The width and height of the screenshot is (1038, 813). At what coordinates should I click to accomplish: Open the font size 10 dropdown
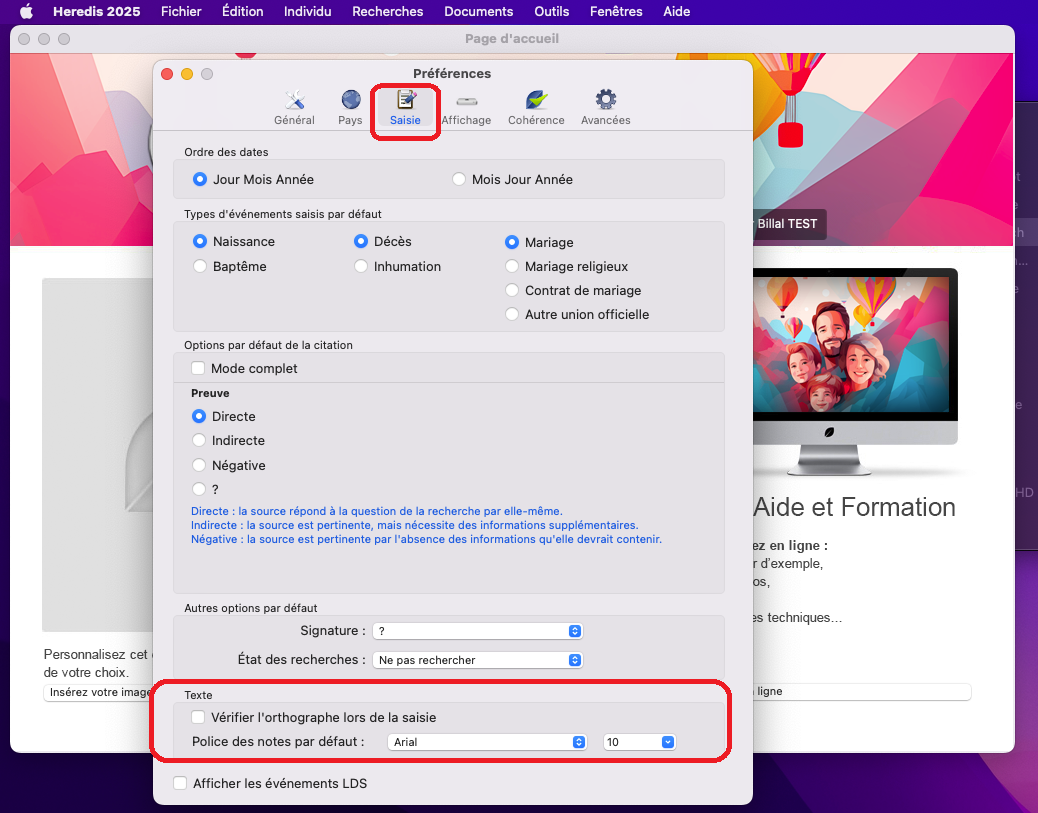(640, 742)
